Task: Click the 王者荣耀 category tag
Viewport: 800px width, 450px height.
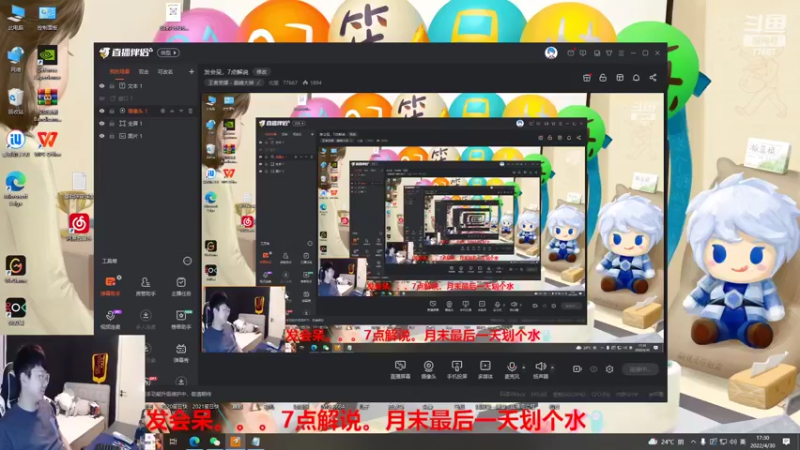Action: (x=232, y=83)
